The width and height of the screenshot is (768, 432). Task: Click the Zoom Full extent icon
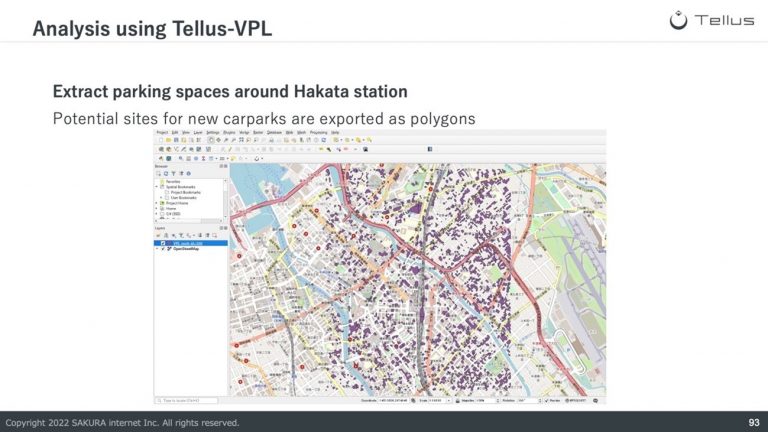tap(241, 140)
